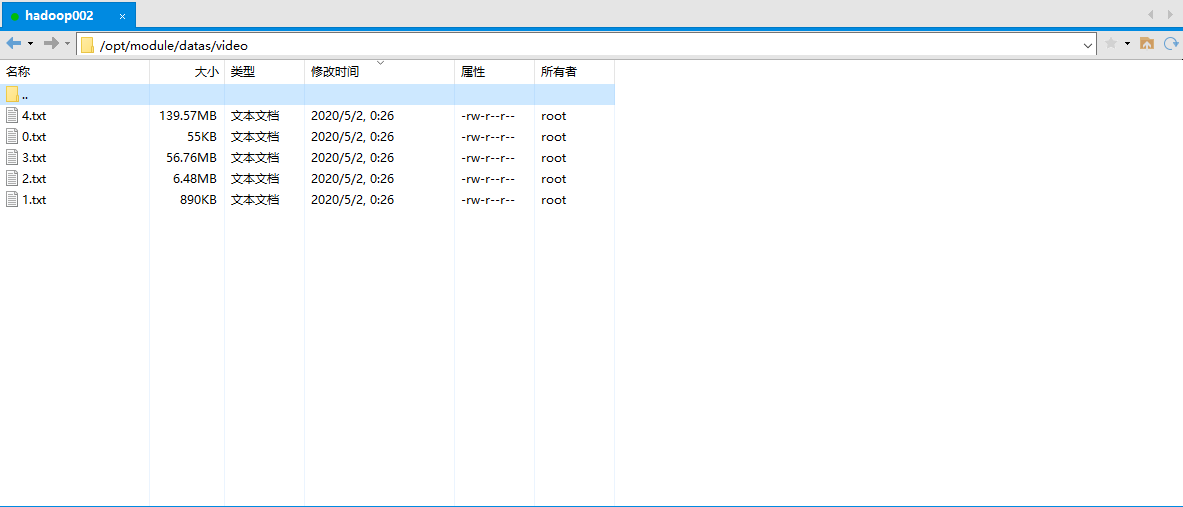Screen dimensions: 1183x507
Task: Refresh the directory listing
Action: [1171, 44]
